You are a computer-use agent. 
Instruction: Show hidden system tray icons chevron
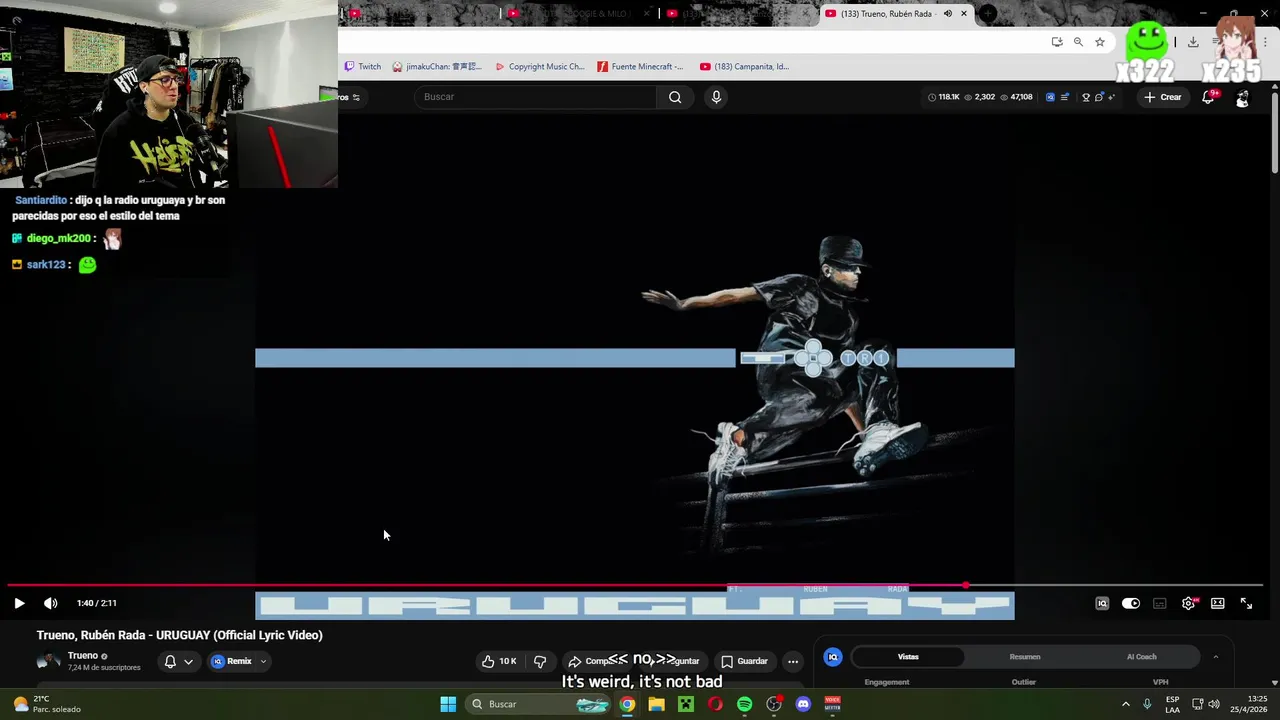(1125, 704)
